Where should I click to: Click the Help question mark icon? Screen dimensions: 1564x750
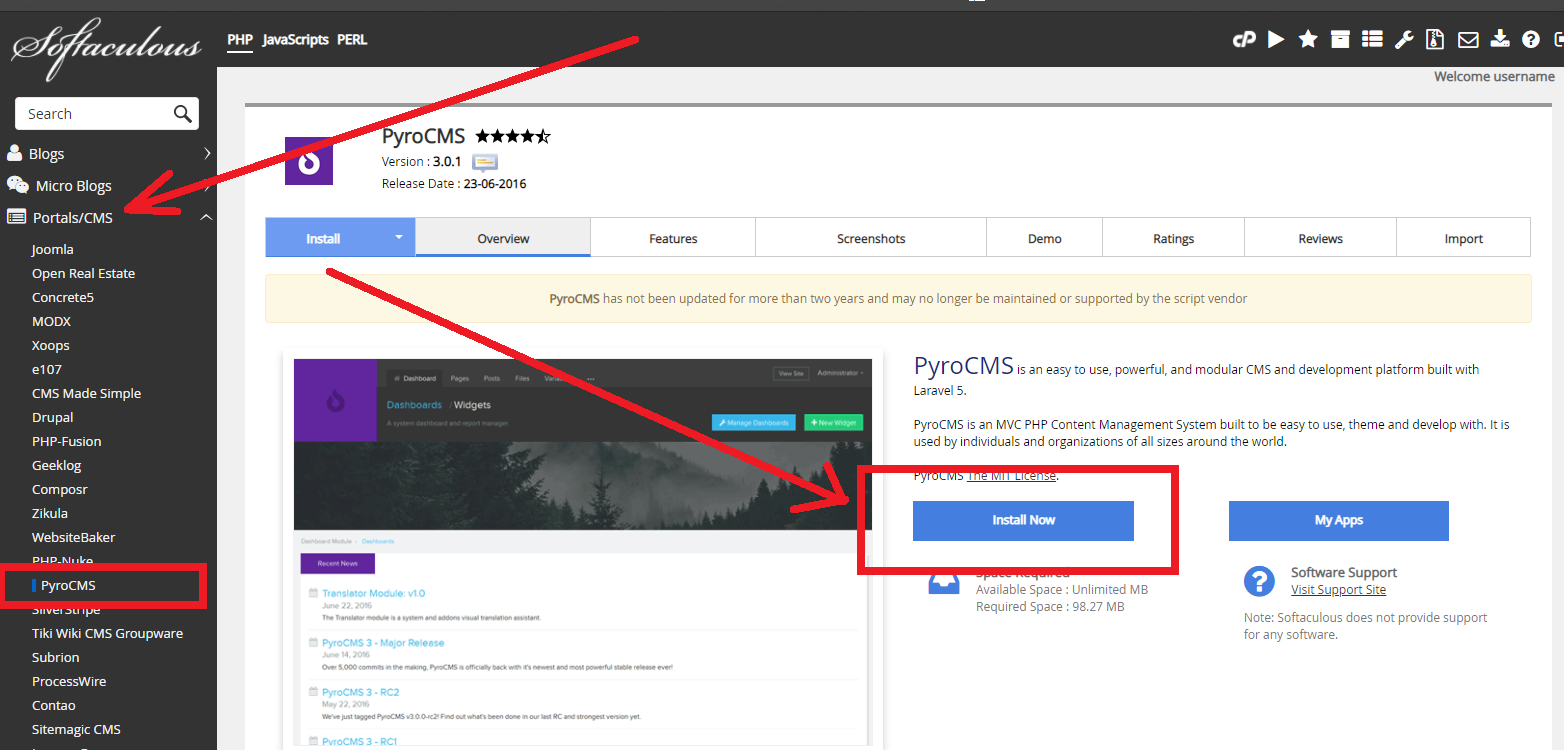(x=1531, y=39)
